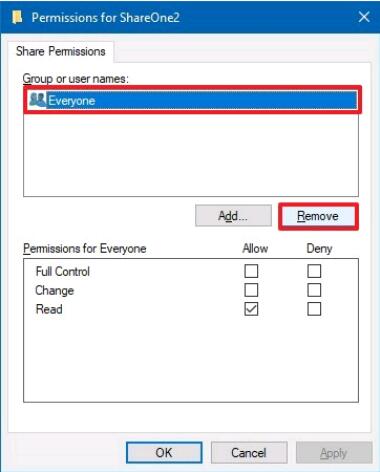
Task: Uncheck Allow for Read permission
Action: tap(251, 309)
